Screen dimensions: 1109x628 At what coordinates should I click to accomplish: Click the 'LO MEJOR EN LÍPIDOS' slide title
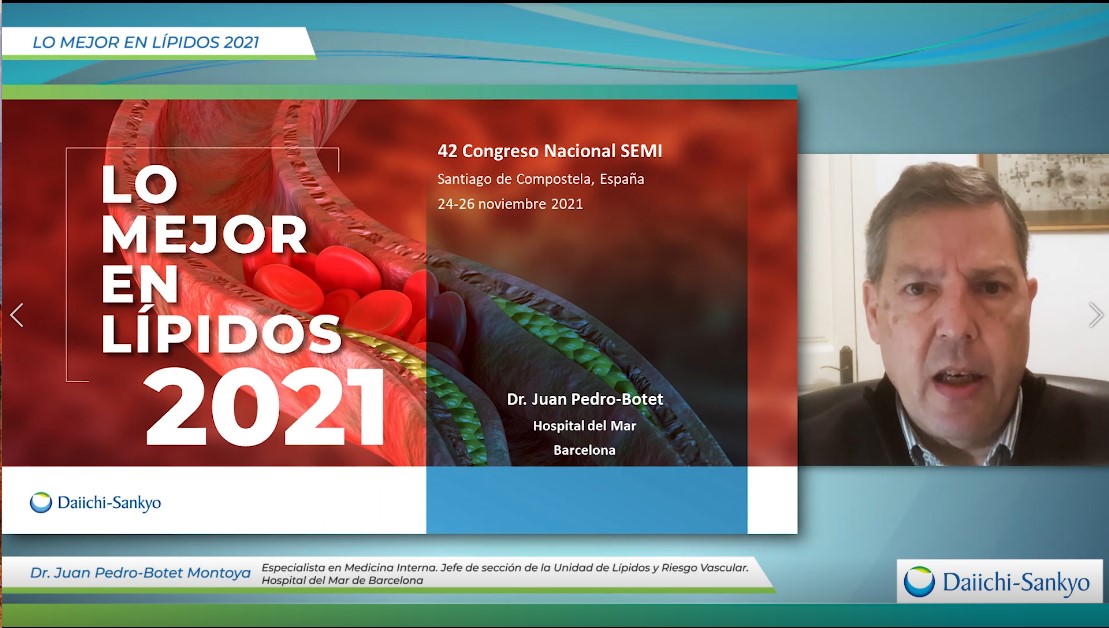(x=221, y=259)
